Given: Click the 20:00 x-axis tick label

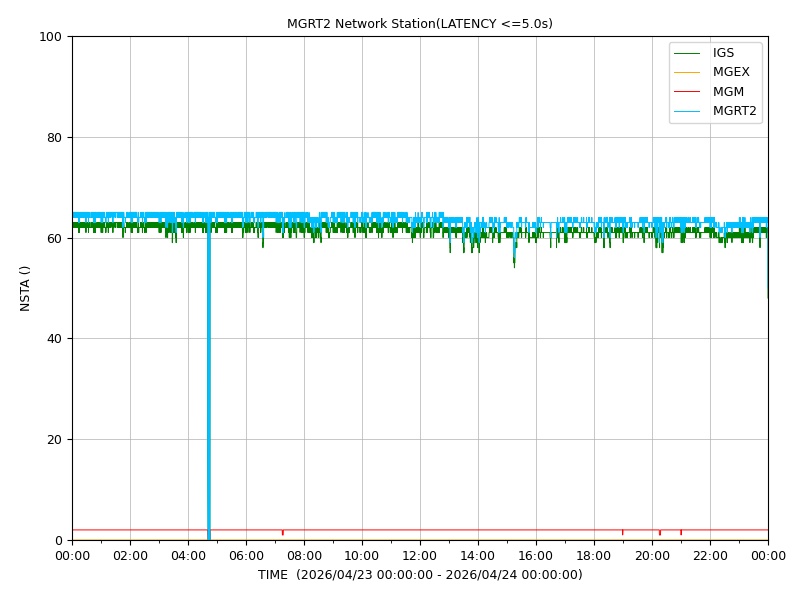Looking at the screenshot, I should (x=652, y=556).
